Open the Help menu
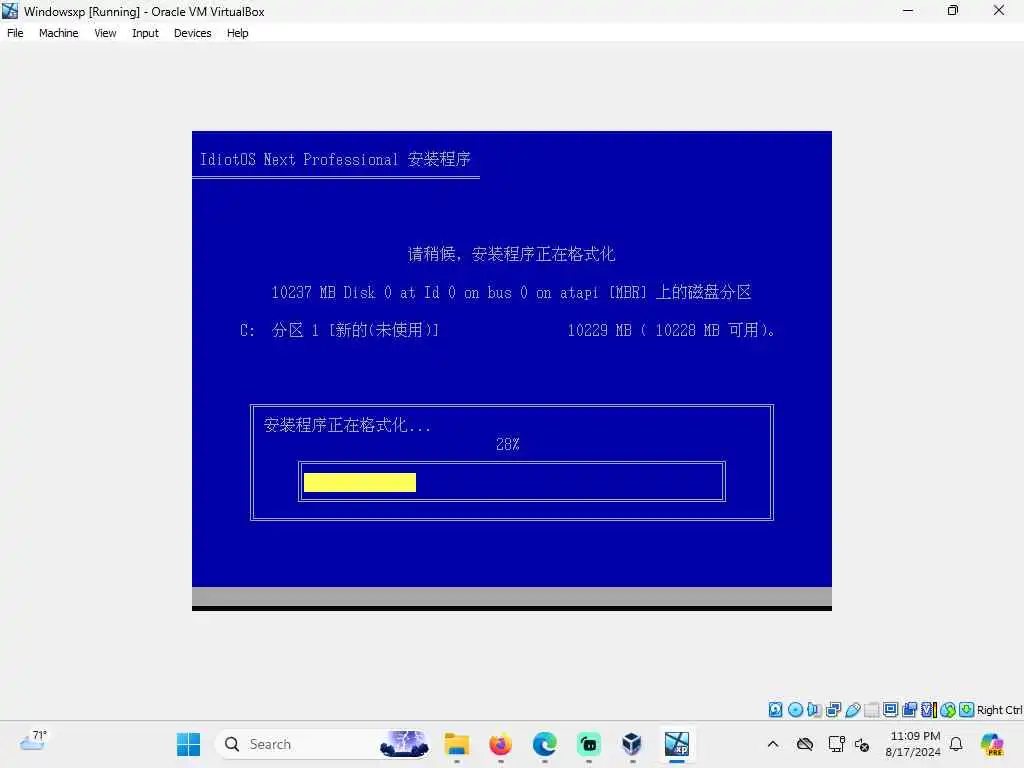1024x768 pixels. coord(238,33)
